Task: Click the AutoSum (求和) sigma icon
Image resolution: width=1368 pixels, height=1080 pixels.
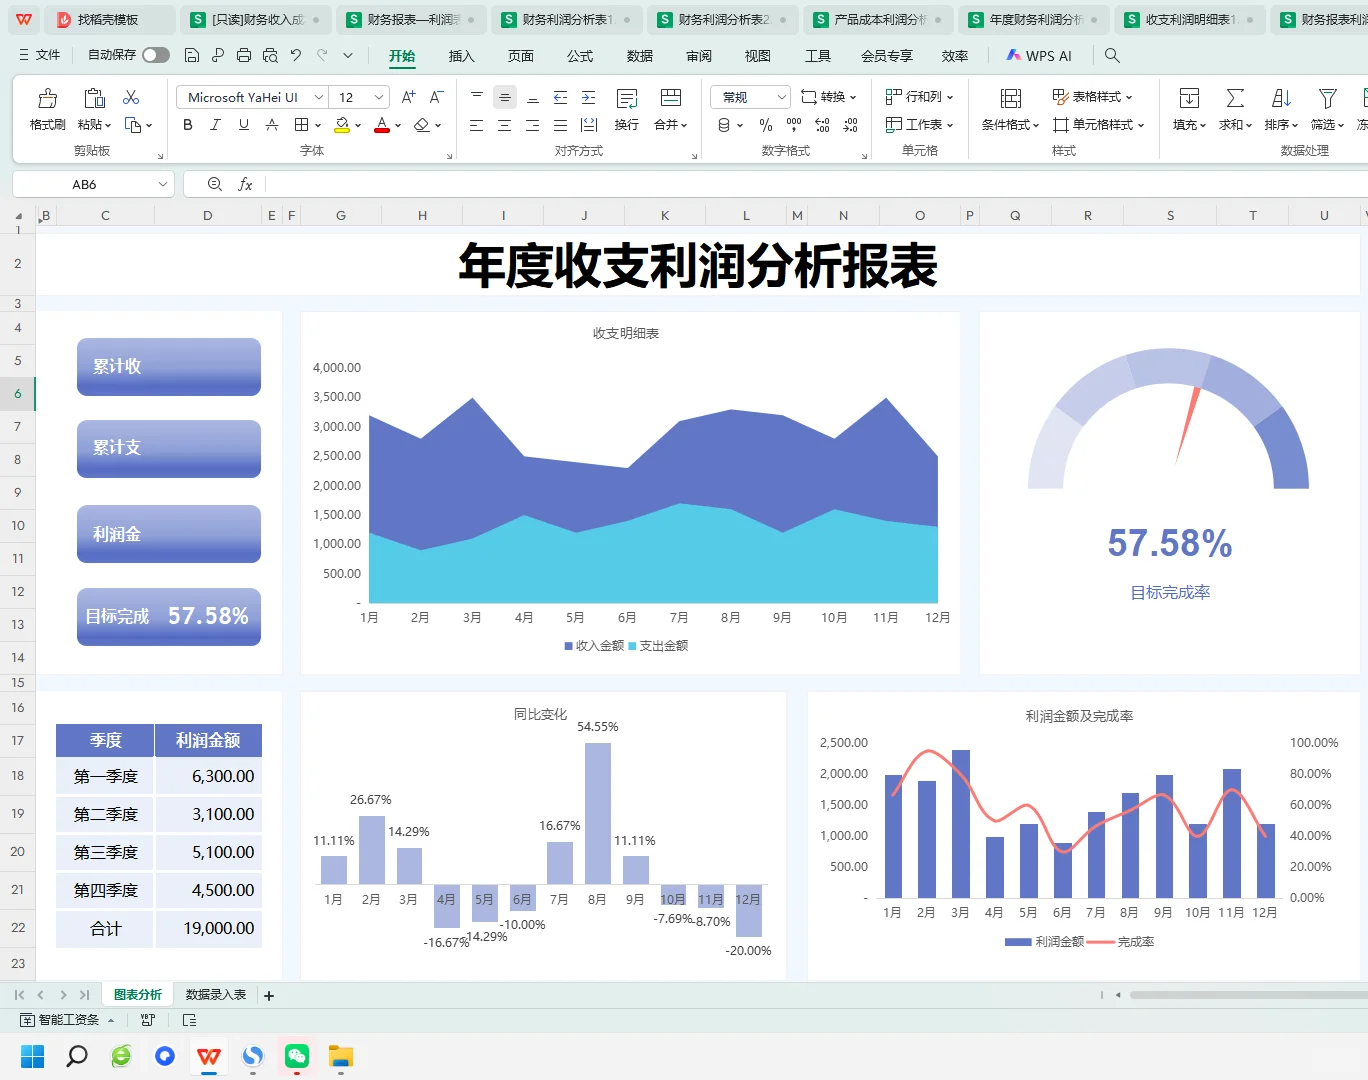Action: click(1235, 98)
